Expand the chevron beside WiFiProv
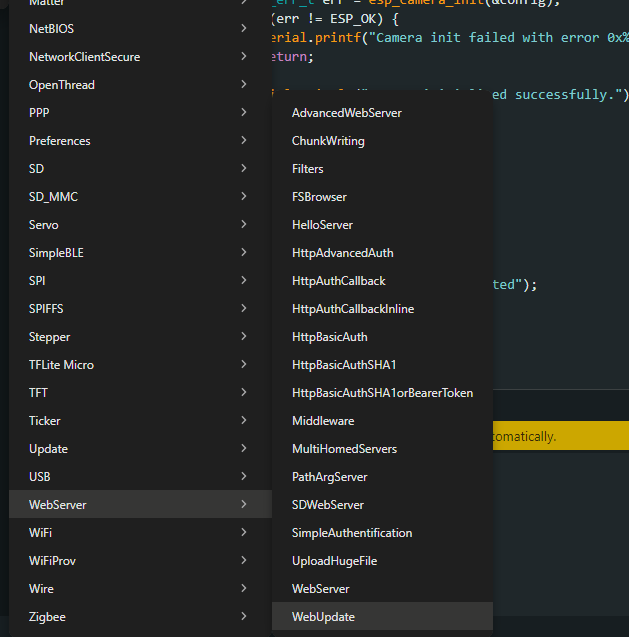Viewport: 629px width, 637px height. click(244, 561)
